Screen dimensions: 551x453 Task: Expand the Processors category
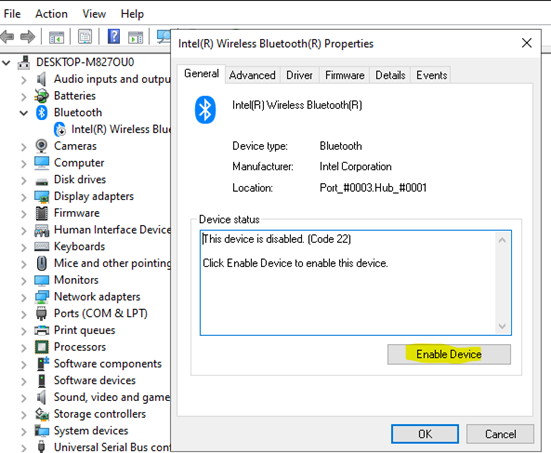(24, 348)
